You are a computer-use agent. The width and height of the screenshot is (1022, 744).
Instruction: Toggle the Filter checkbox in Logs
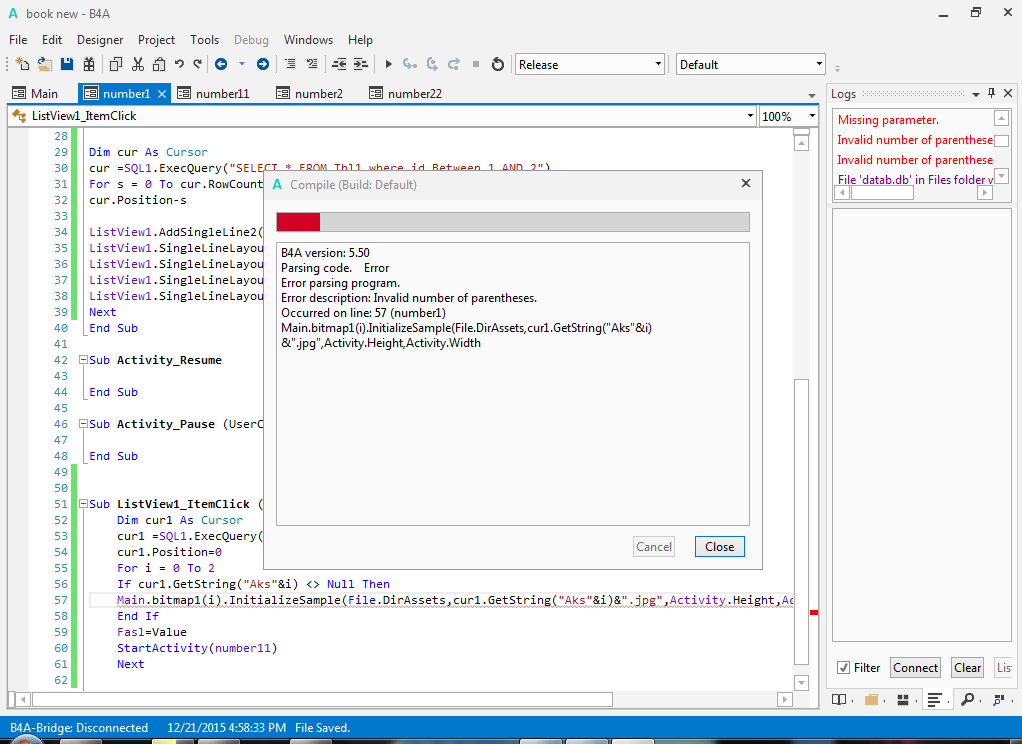pyautogui.click(x=844, y=667)
